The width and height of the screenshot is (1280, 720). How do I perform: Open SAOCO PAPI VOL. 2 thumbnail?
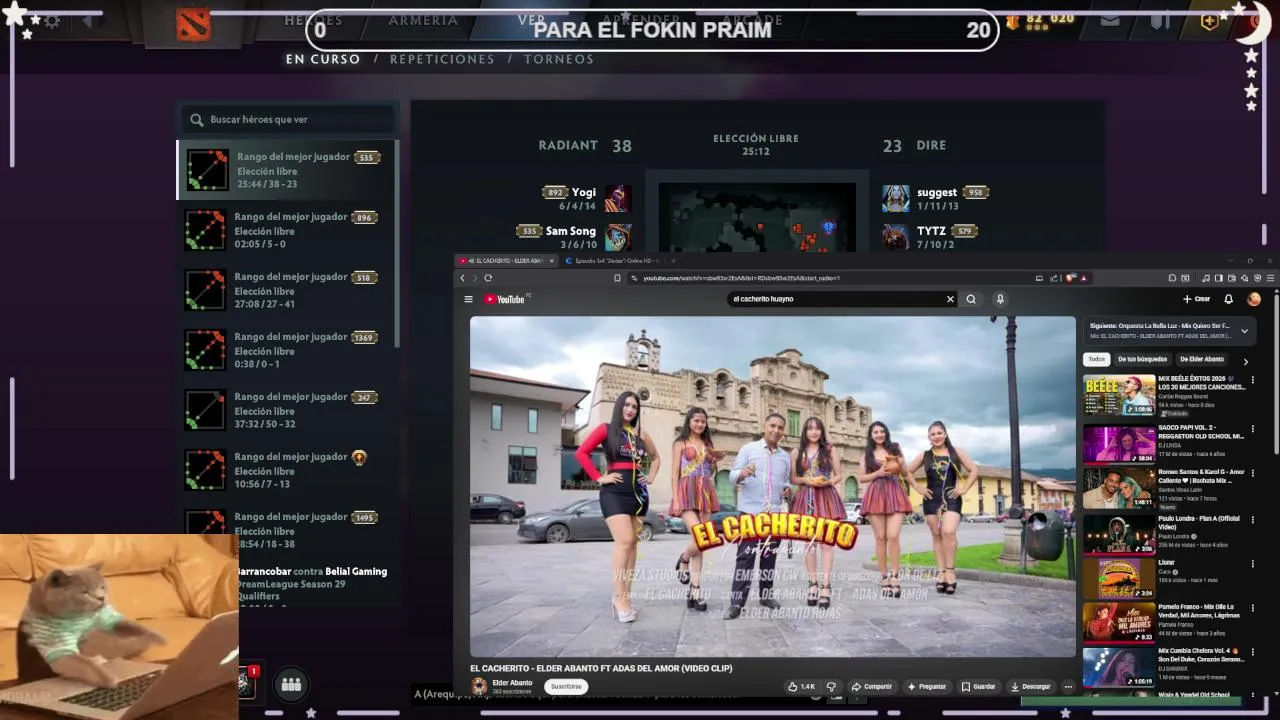(x=1119, y=443)
